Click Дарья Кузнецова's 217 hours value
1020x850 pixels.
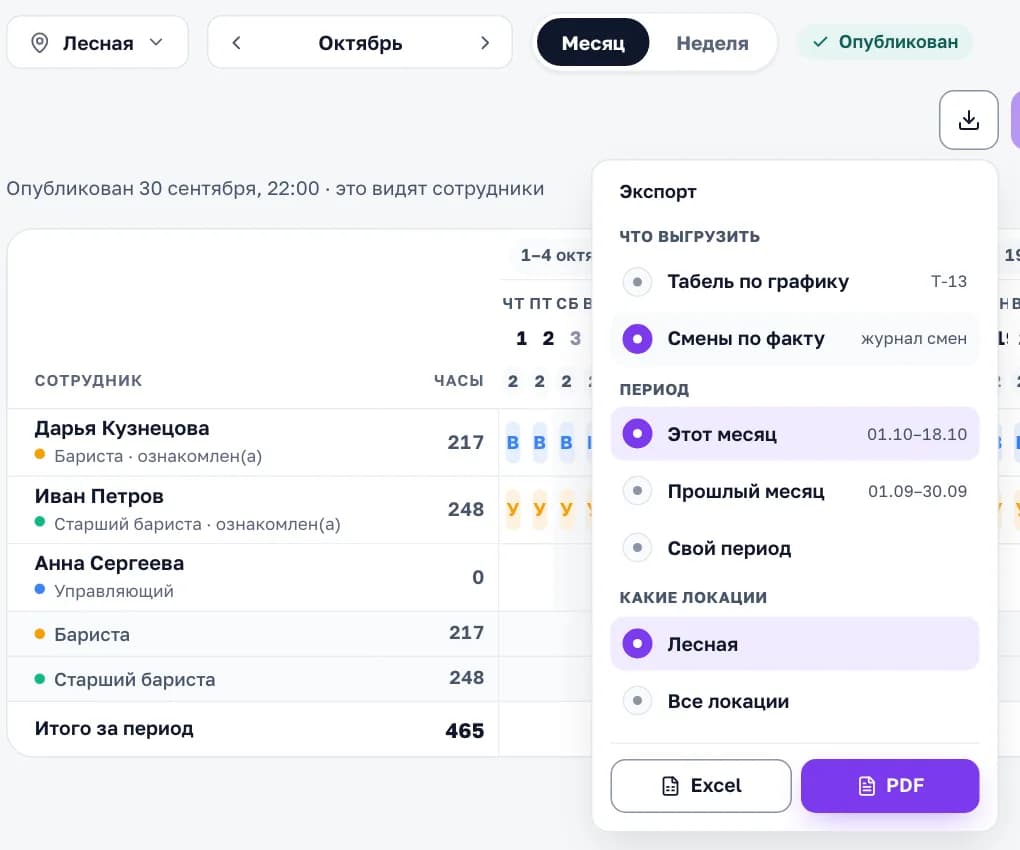466,442
